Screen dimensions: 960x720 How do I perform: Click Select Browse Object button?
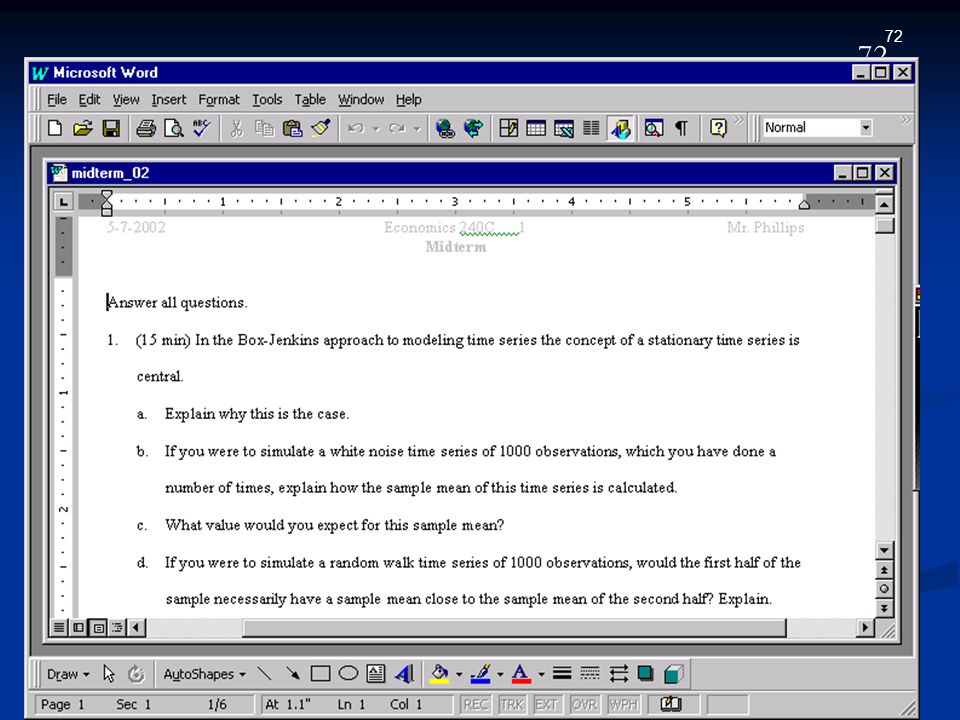[x=883, y=589]
